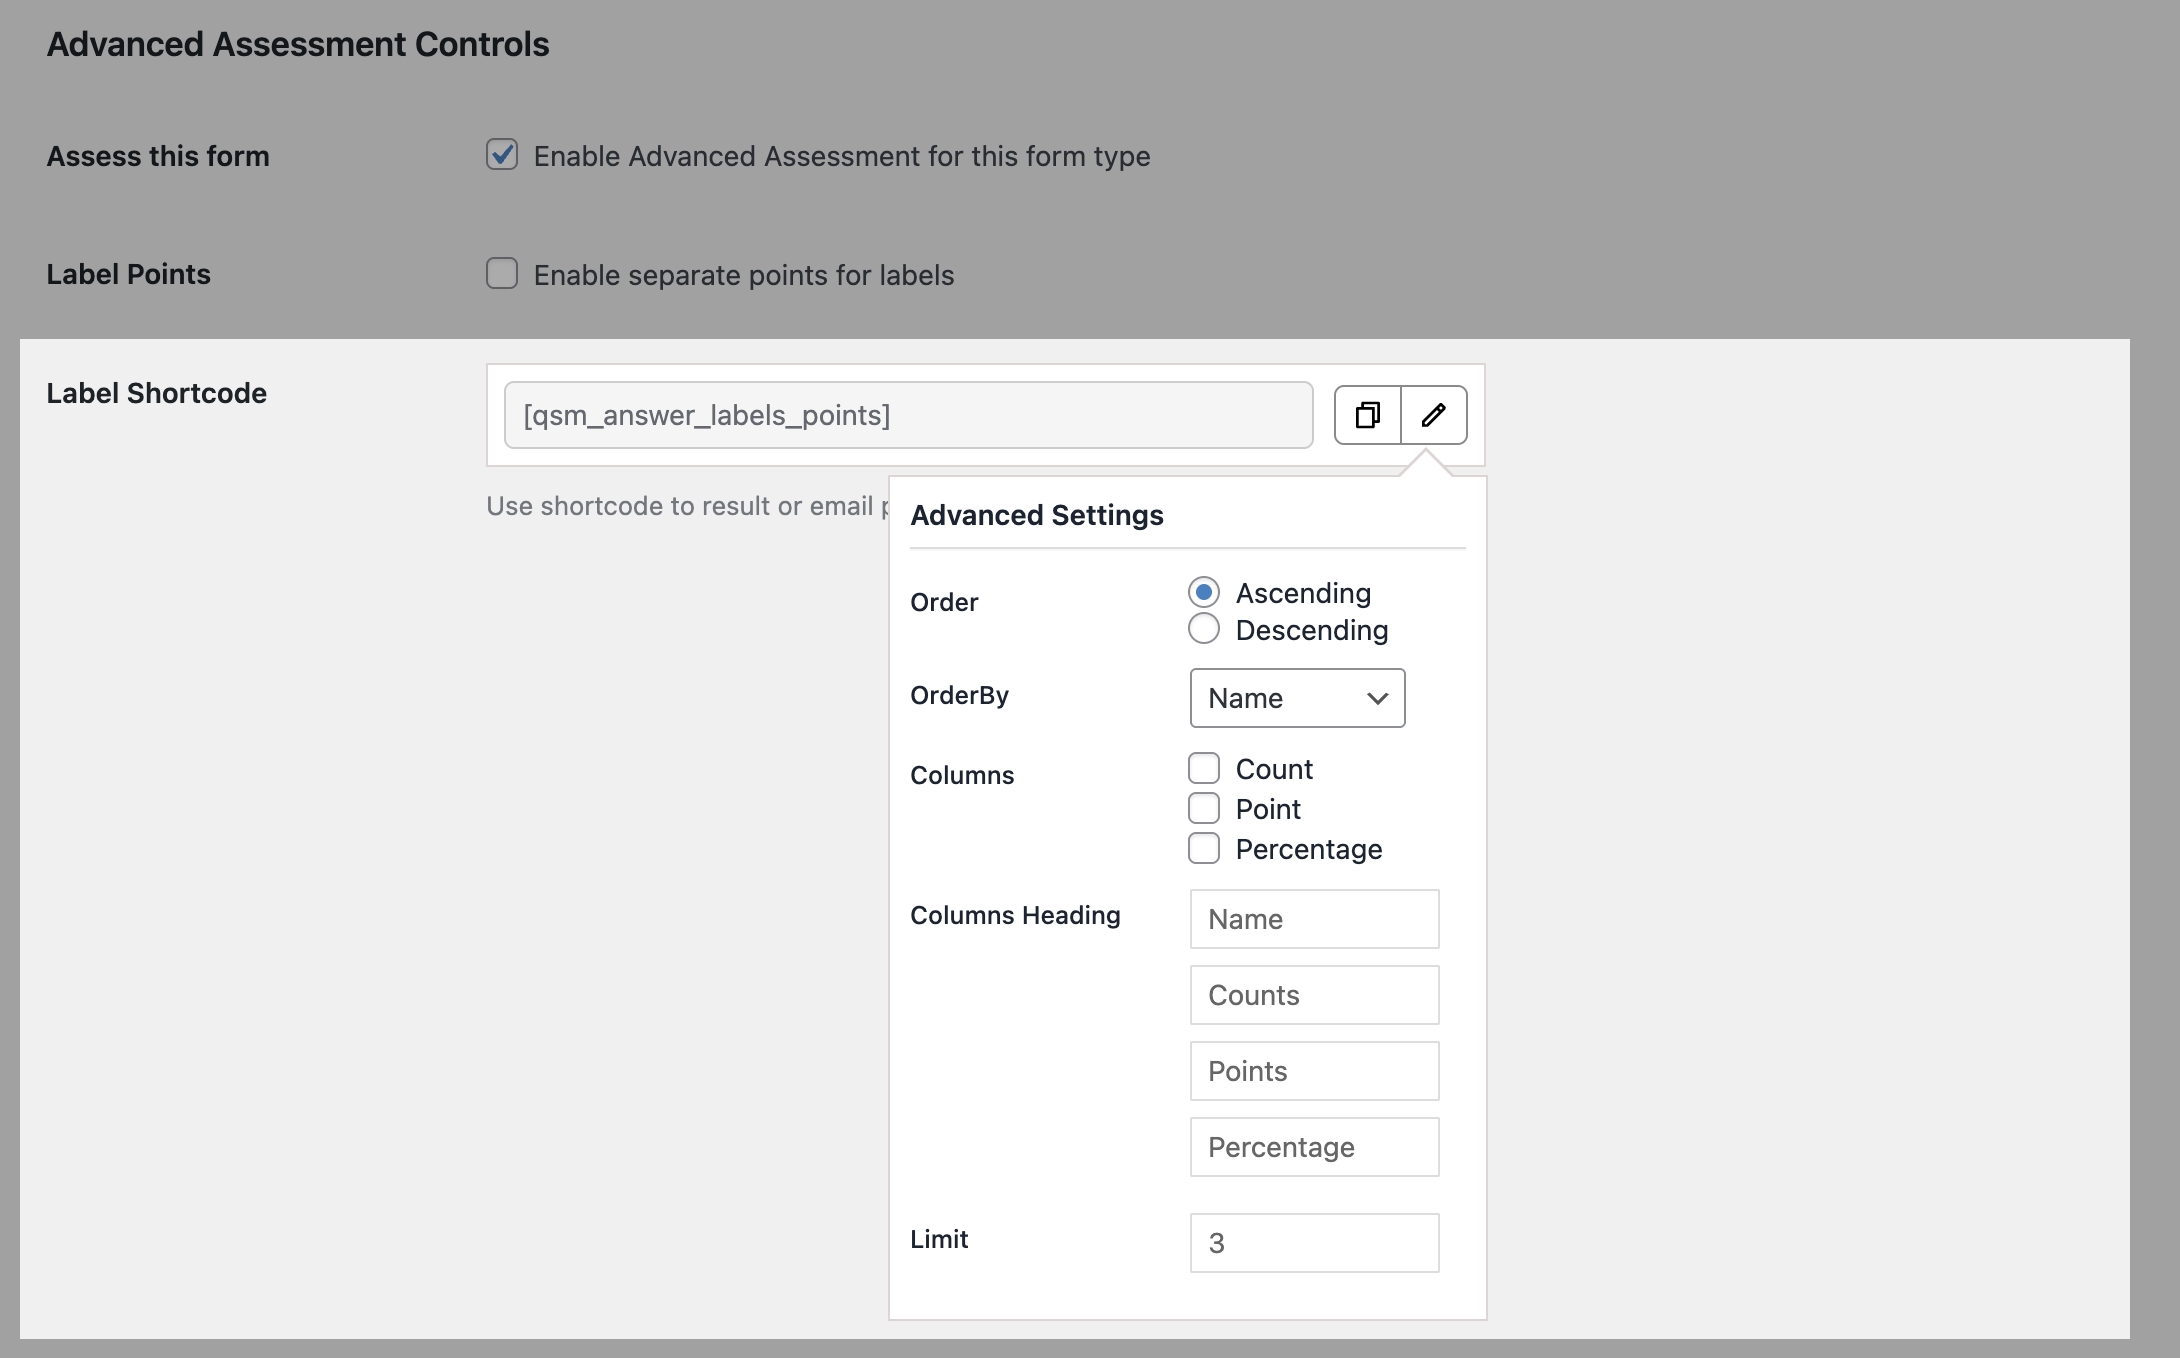Click the Advanced Settings popup heading
The image size is (2180, 1358).
(x=1037, y=515)
